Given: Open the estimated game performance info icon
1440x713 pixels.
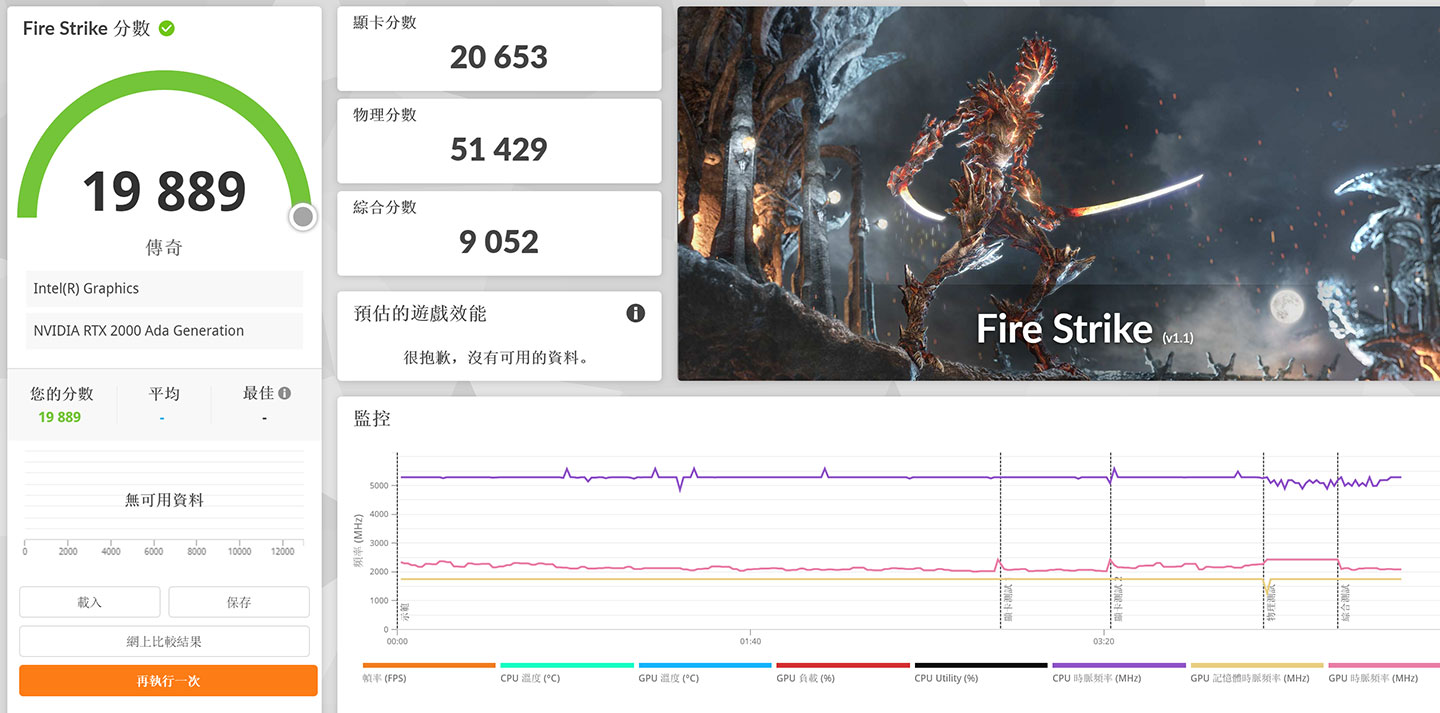Looking at the screenshot, I should 635,312.
